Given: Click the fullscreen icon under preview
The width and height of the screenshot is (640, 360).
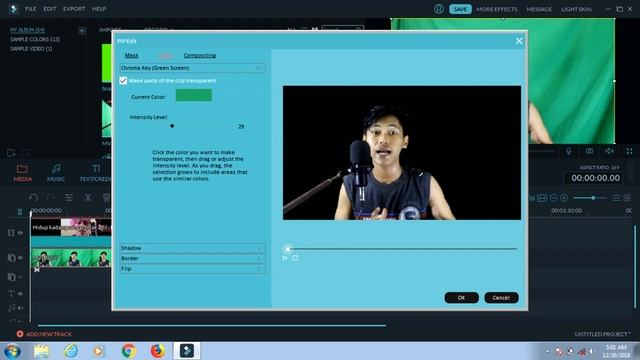Looking at the screenshot, I should point(629,151).
